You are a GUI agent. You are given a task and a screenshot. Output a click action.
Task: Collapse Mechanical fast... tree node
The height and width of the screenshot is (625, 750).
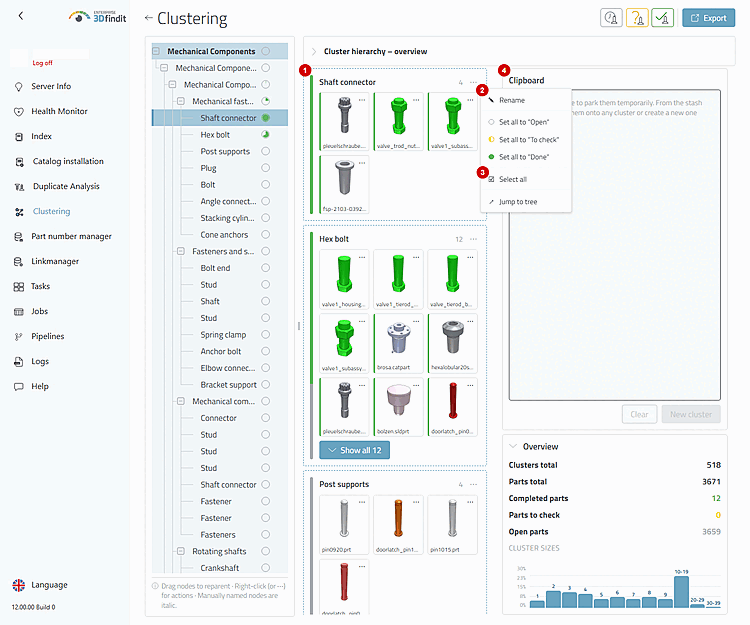pos(181,101)
